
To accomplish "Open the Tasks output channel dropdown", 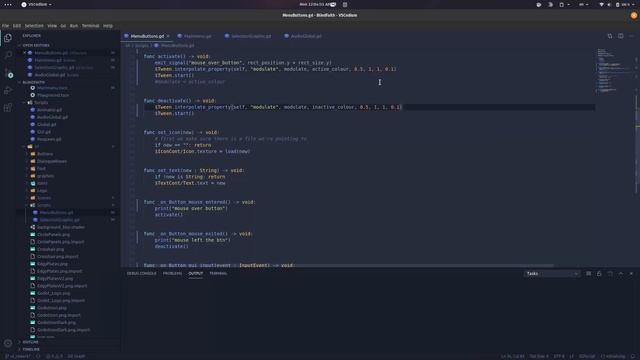I will pyautogui.click(x=552, y=274).
